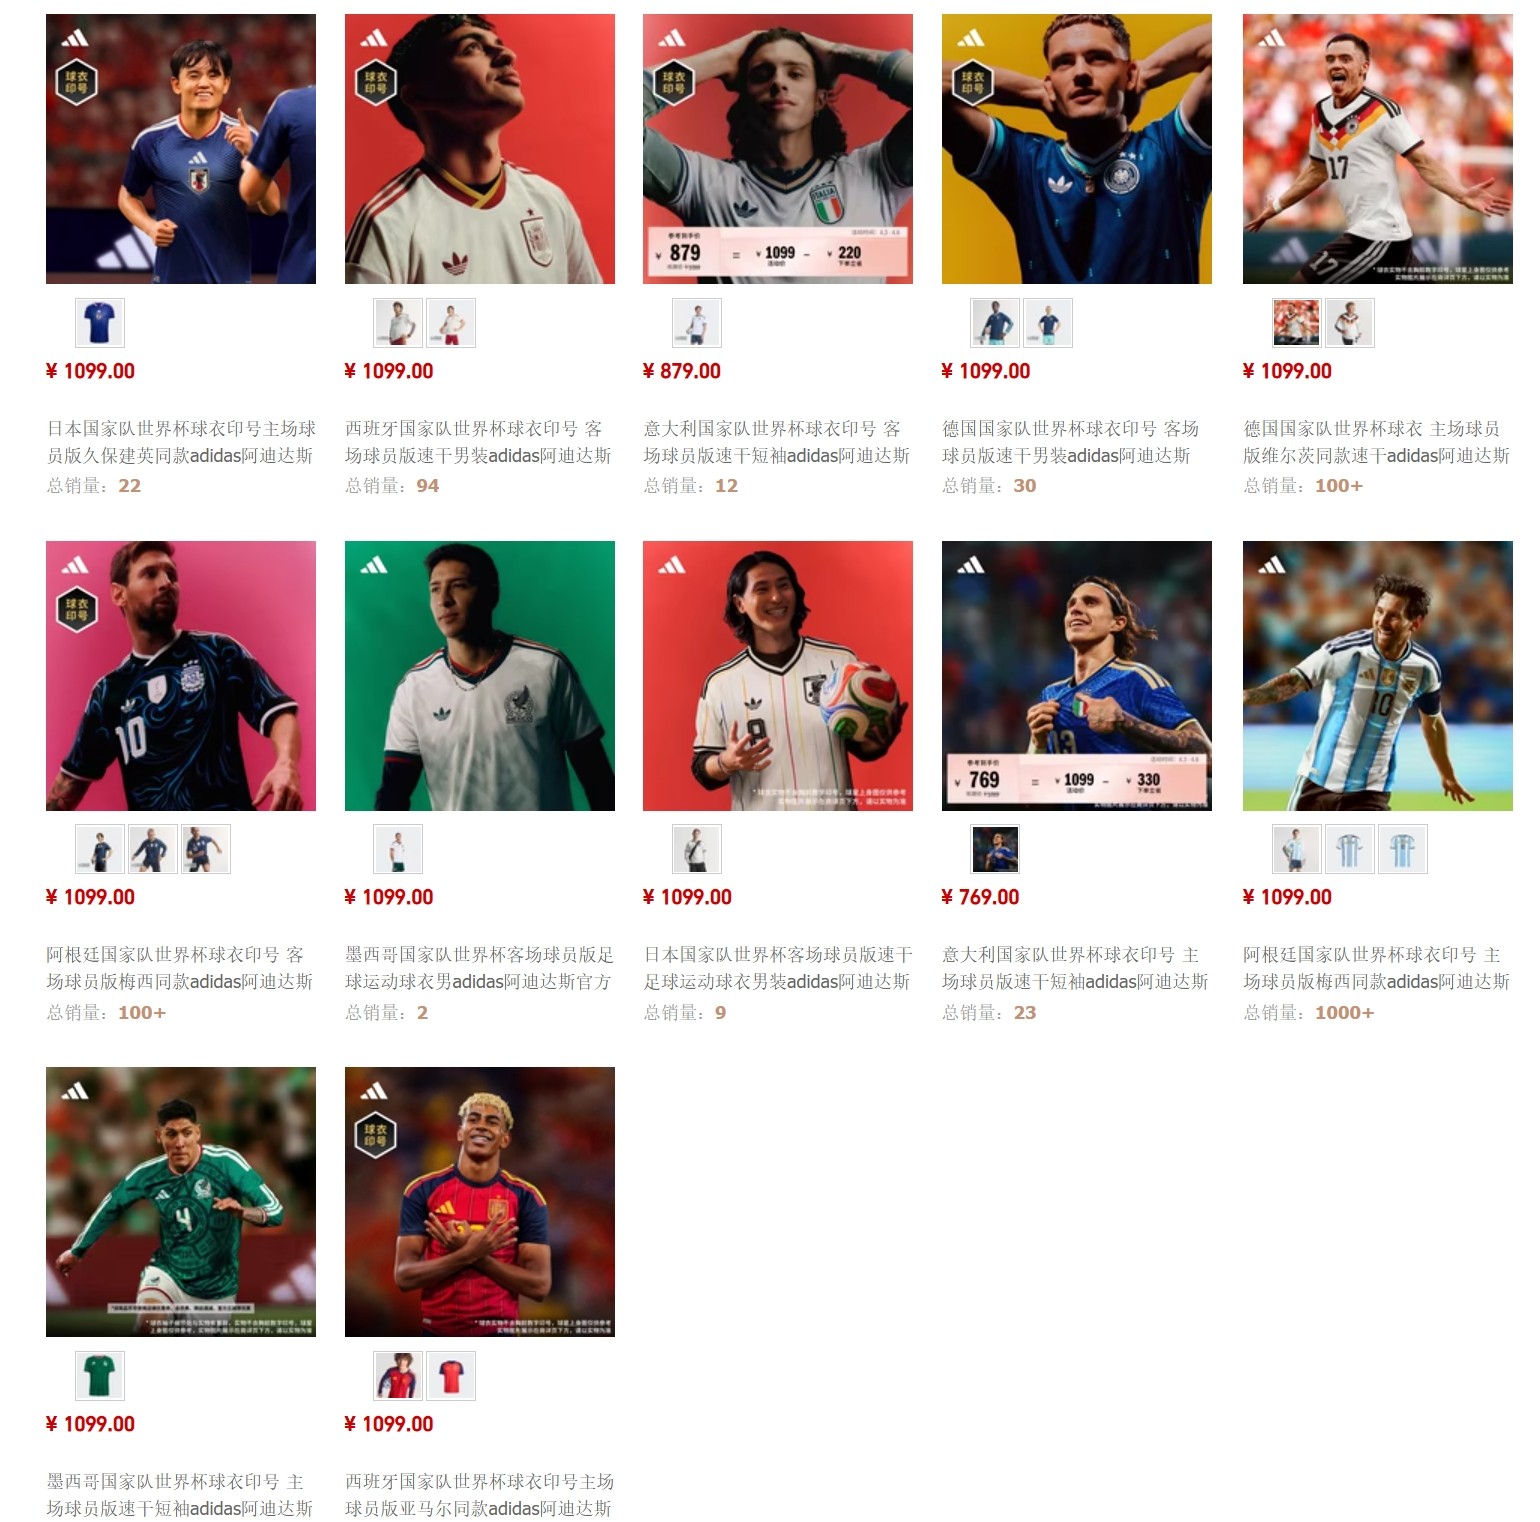The height and width of the screenshot is (1522, 1540).
Task: Select first variant thumbnail under Germany home jersey
Action: point(1297,323)
